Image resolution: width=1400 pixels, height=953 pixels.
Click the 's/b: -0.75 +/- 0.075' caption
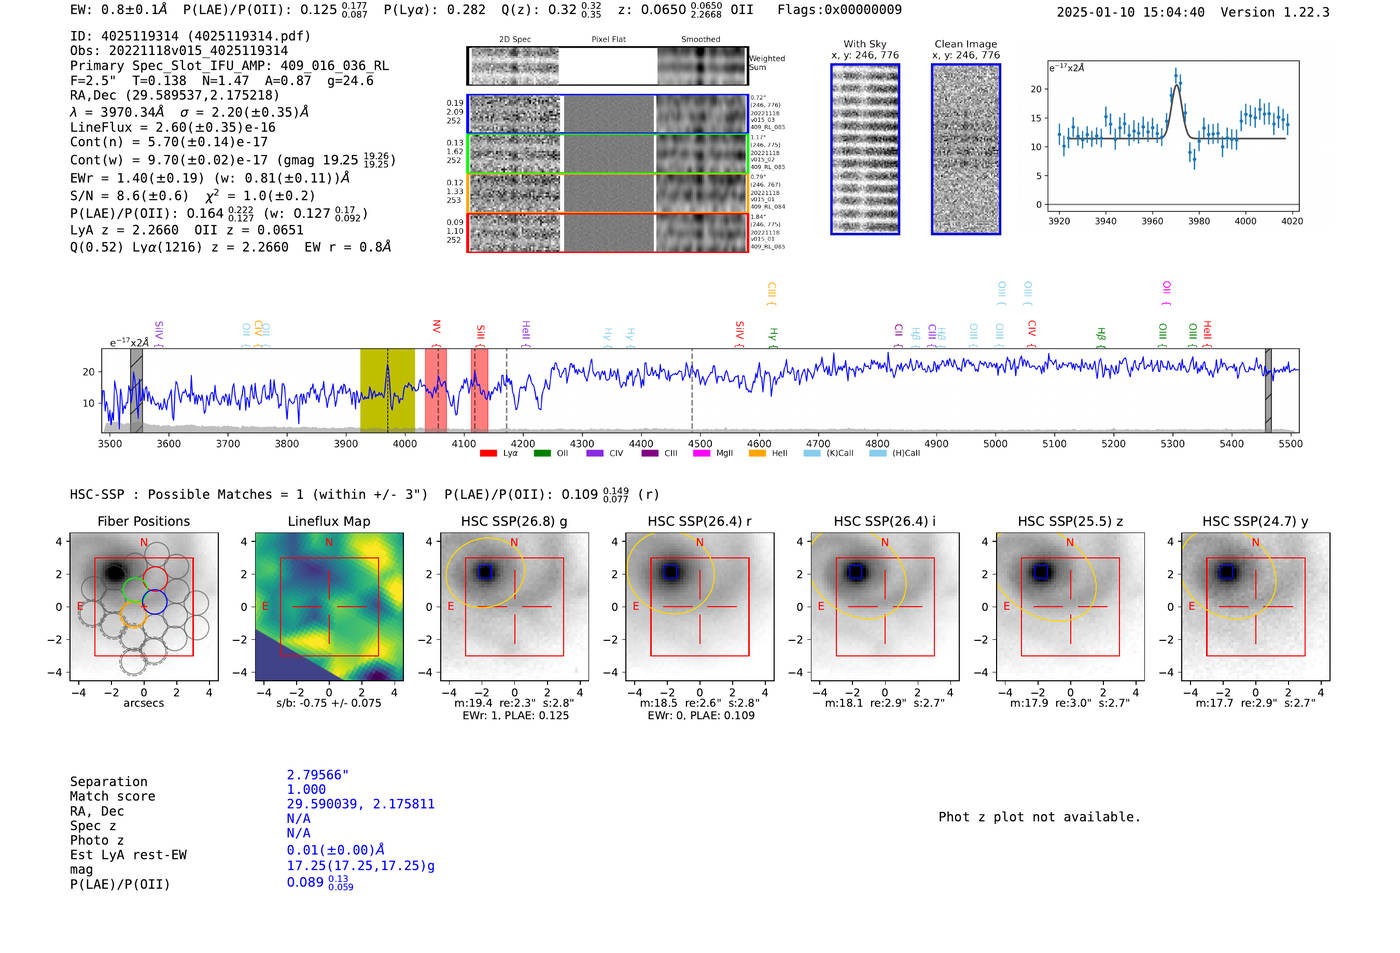pyautogui.click(x=329, y=703)
